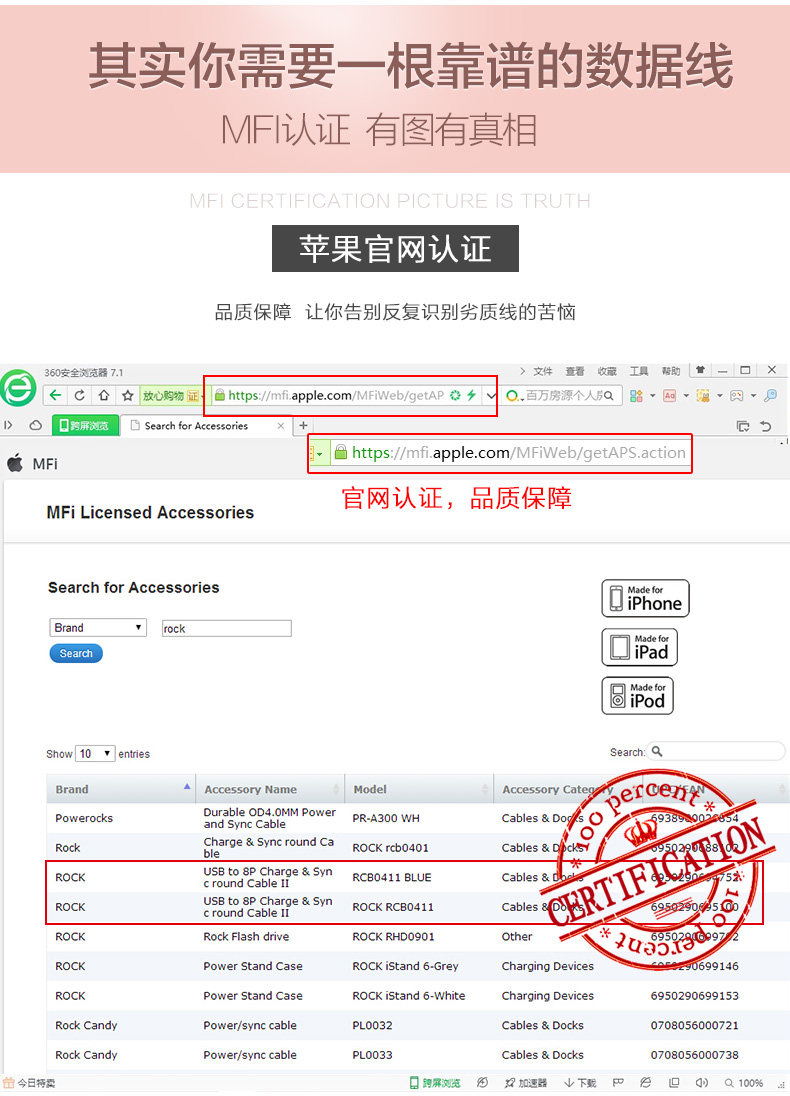Image resolution: width=790 pixels, height=1096 pixels.
Task: Open the 工具 menu
Action: tap(639, 371)
